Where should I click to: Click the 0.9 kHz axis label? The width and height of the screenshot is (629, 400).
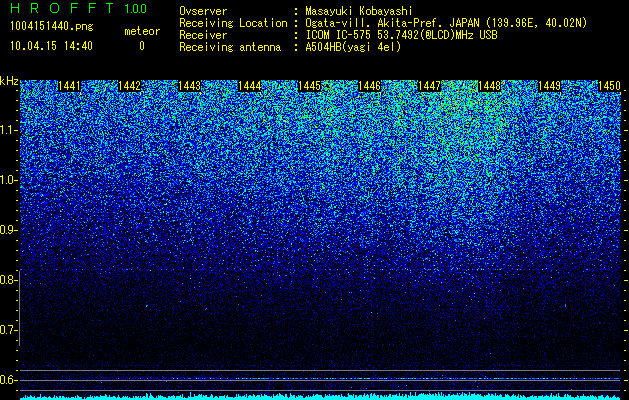click(7, 230)
